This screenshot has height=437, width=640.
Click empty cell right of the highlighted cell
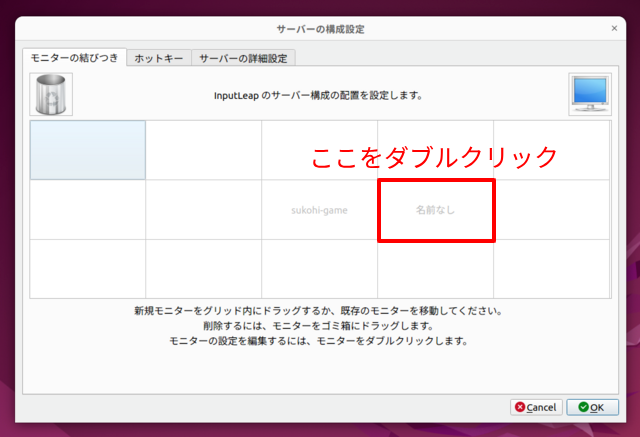[203, 150]
